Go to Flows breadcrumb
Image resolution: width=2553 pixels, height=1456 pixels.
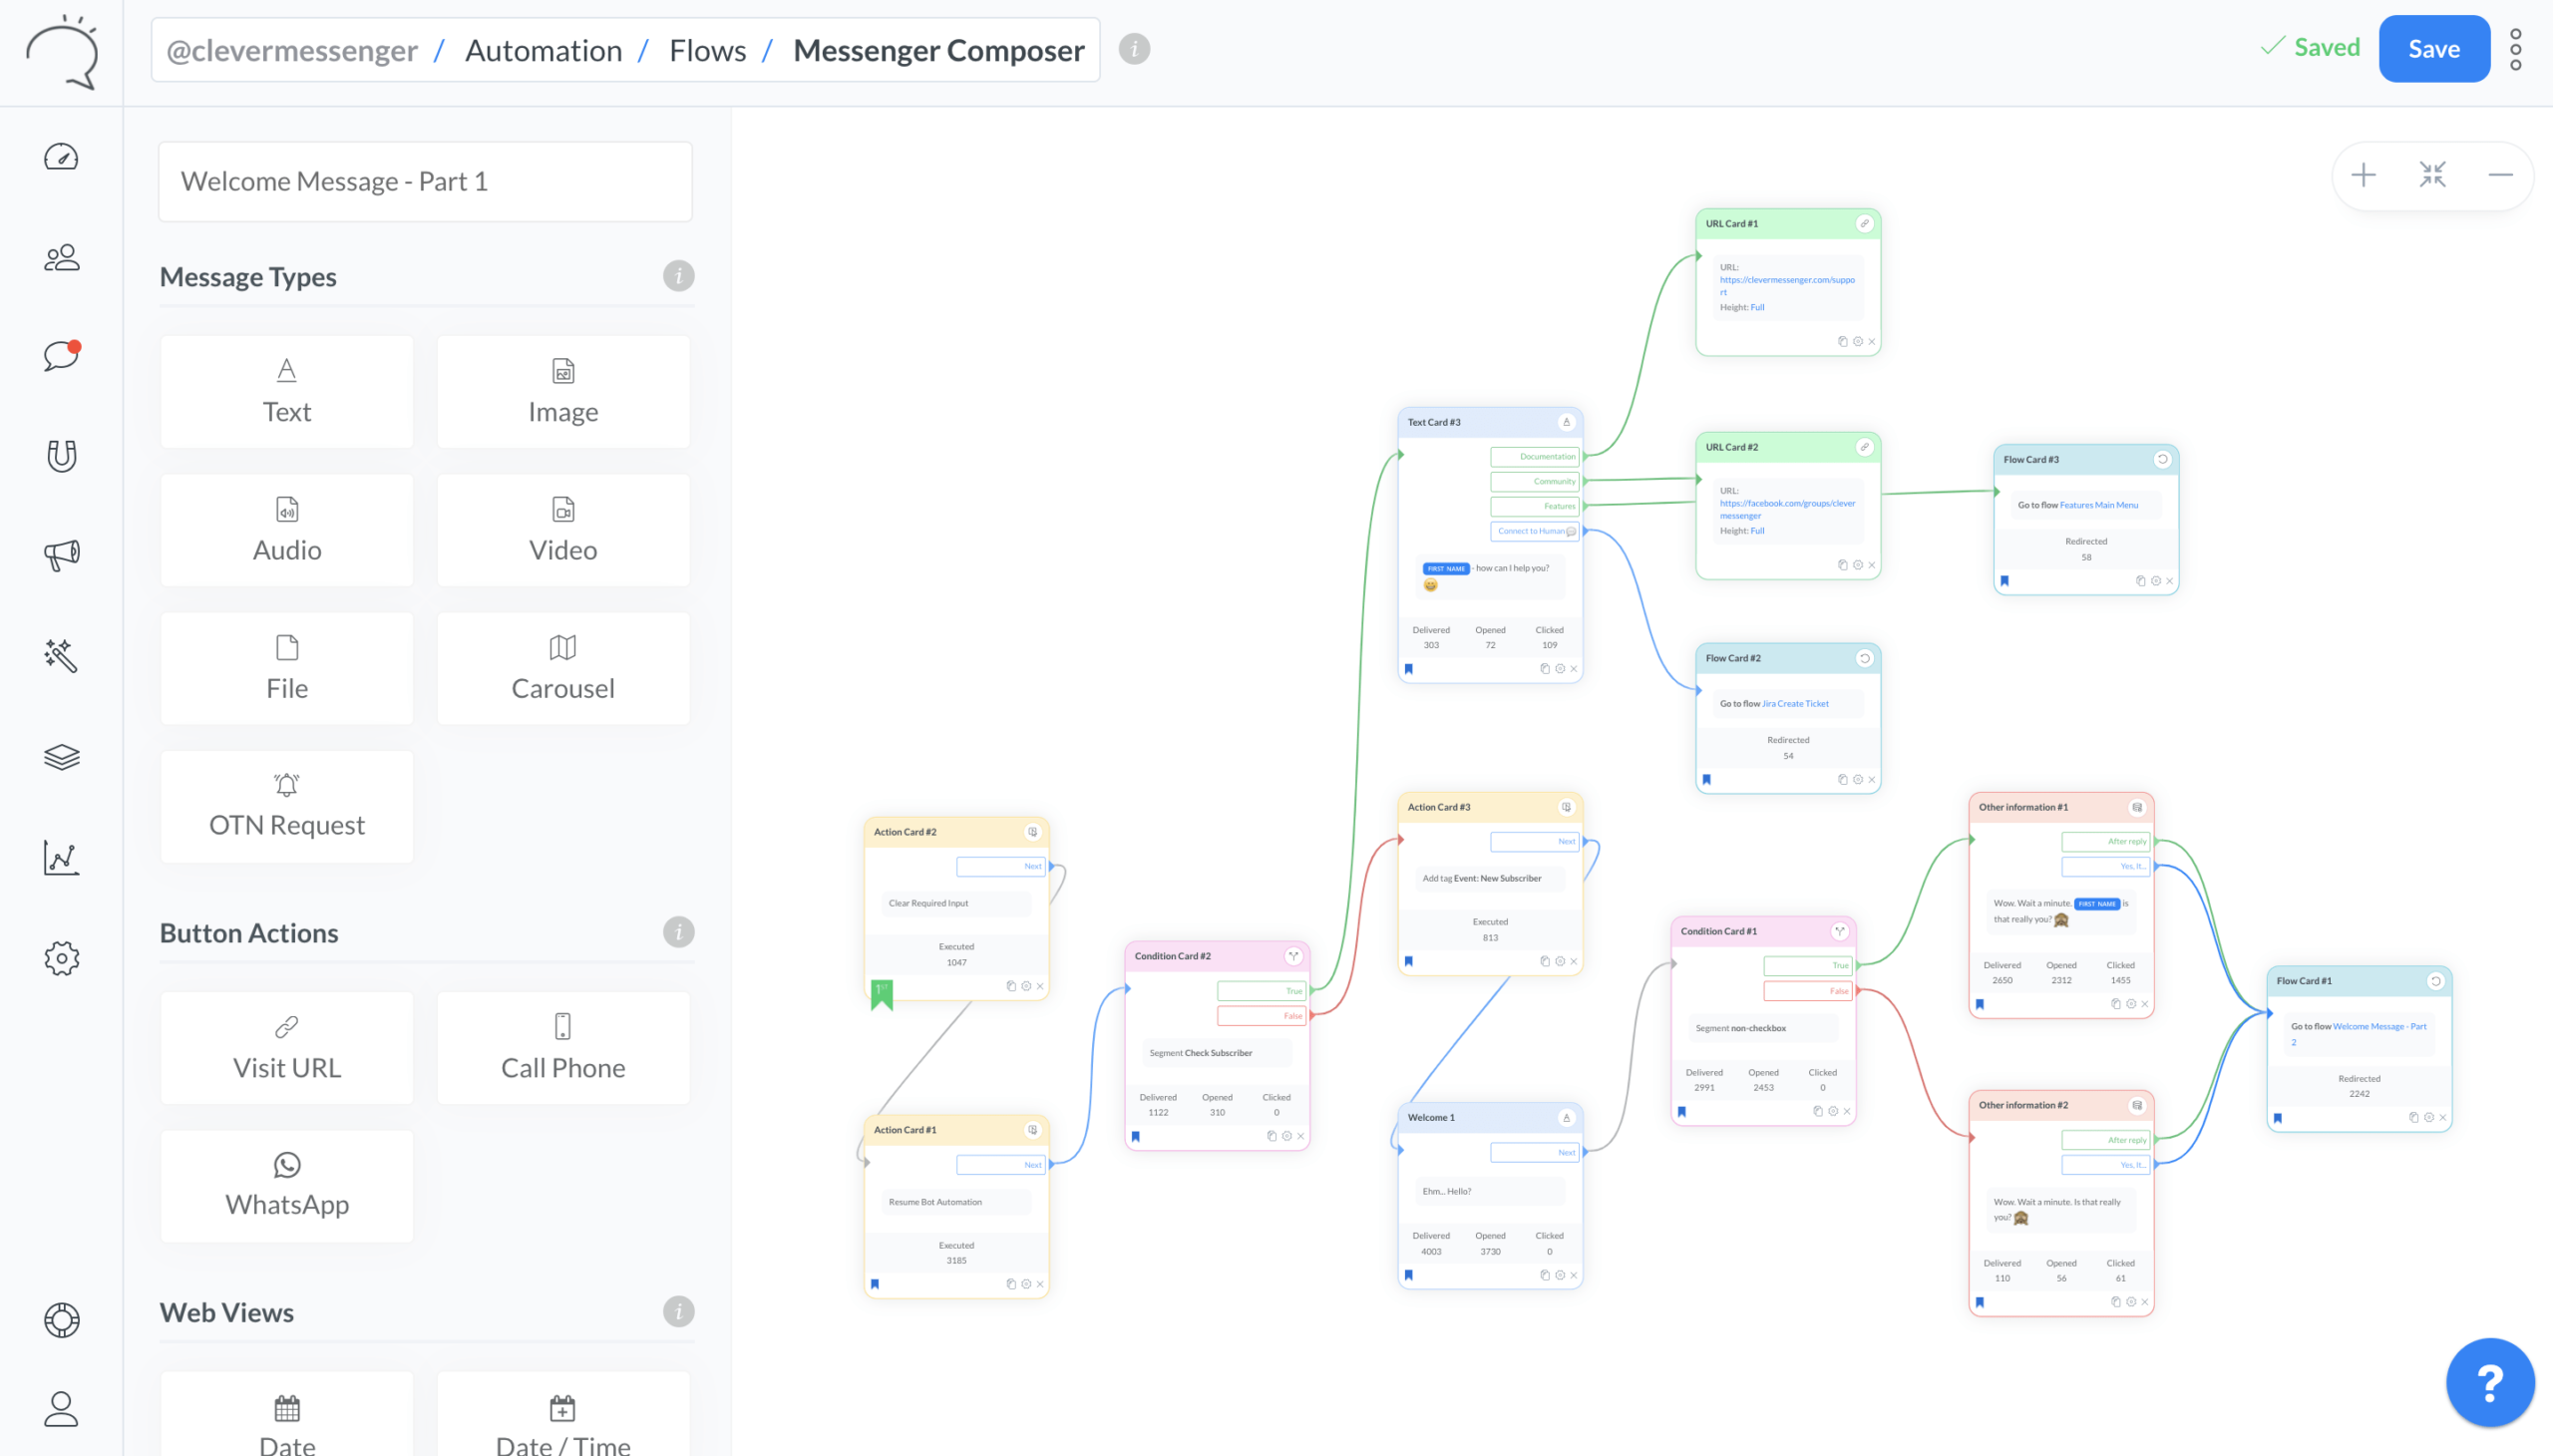(x=707, y=50)
